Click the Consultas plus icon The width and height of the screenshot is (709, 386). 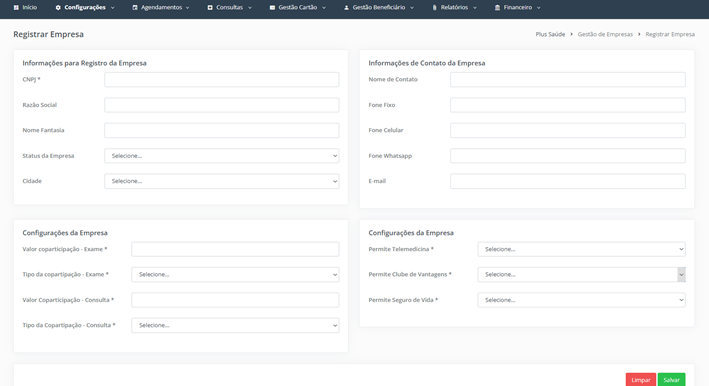point(210,8)
